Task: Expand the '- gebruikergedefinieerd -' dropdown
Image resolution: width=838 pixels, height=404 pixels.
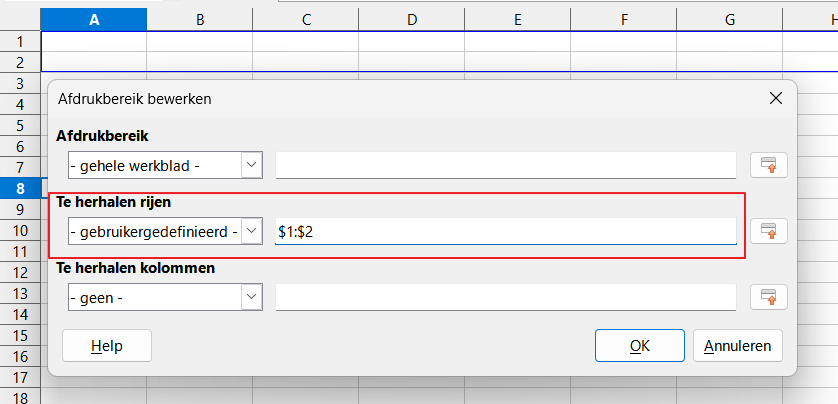Action: (251, 231)
